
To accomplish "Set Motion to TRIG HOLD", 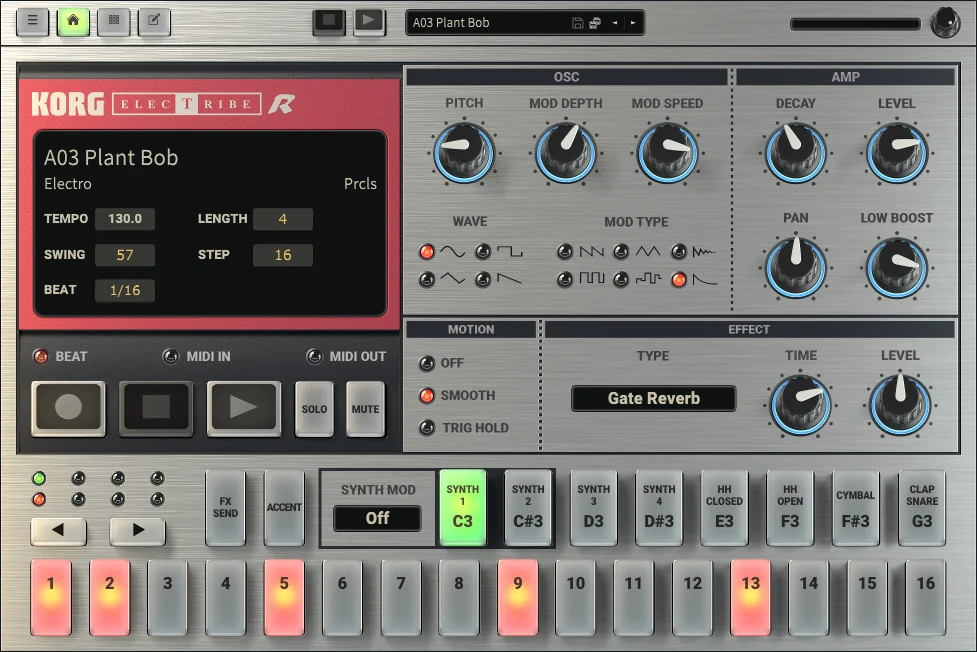I will point(427,428).
